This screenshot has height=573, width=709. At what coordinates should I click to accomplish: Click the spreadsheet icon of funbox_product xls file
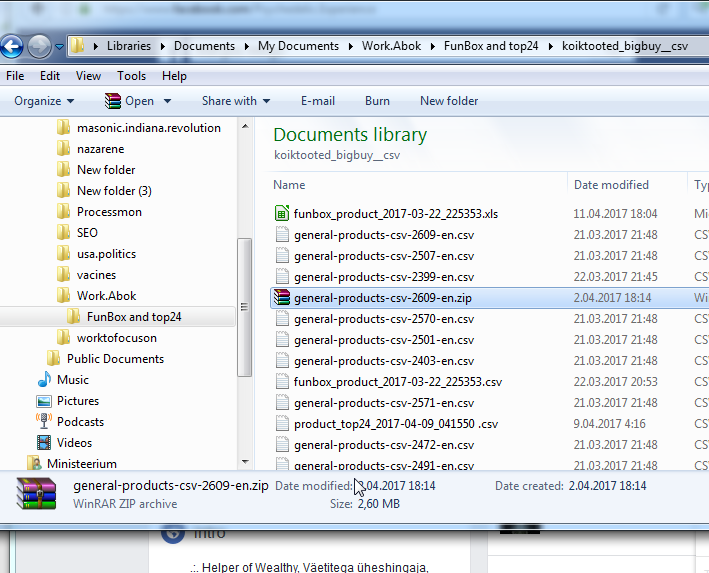point(282,213)
